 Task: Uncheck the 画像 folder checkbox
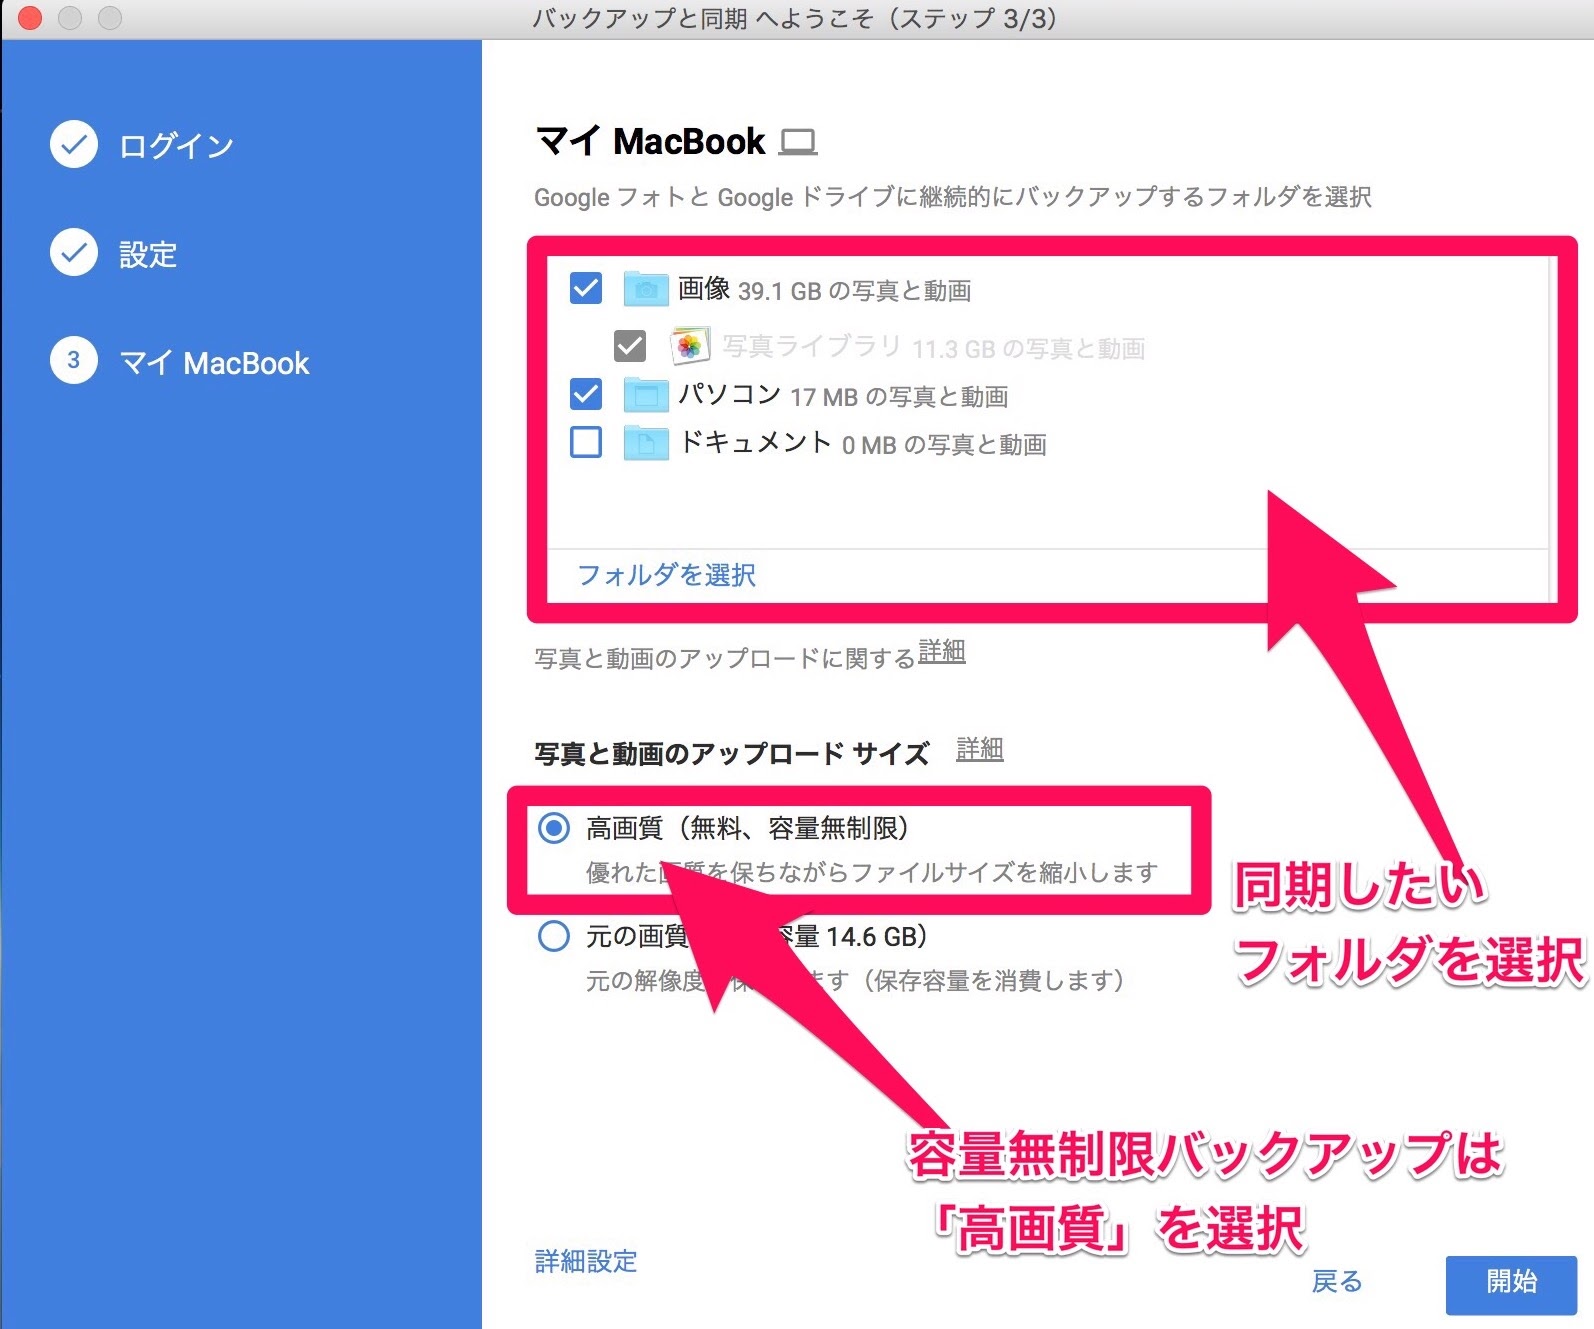tap(586, 288)
